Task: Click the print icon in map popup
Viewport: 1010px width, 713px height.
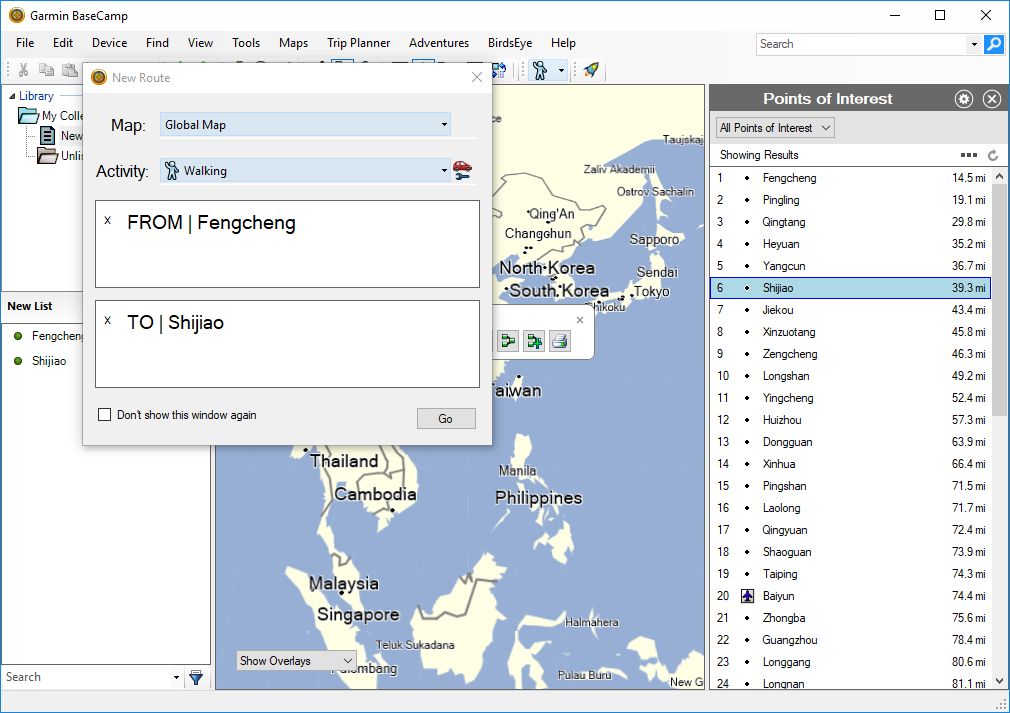Action: [560, 341]
